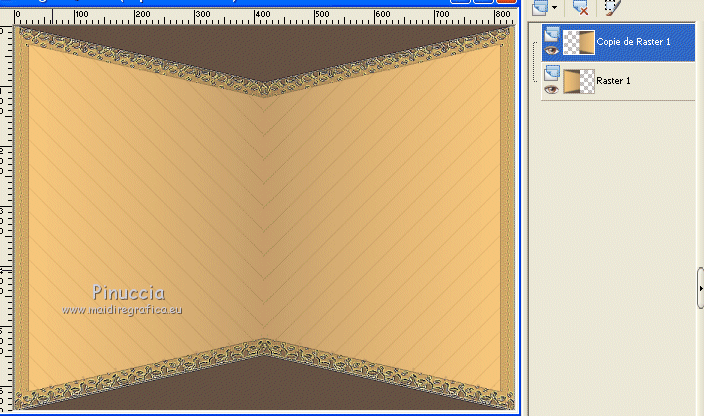Click the Delete Layer icon
704x416 pixels.
coord(580,7)
